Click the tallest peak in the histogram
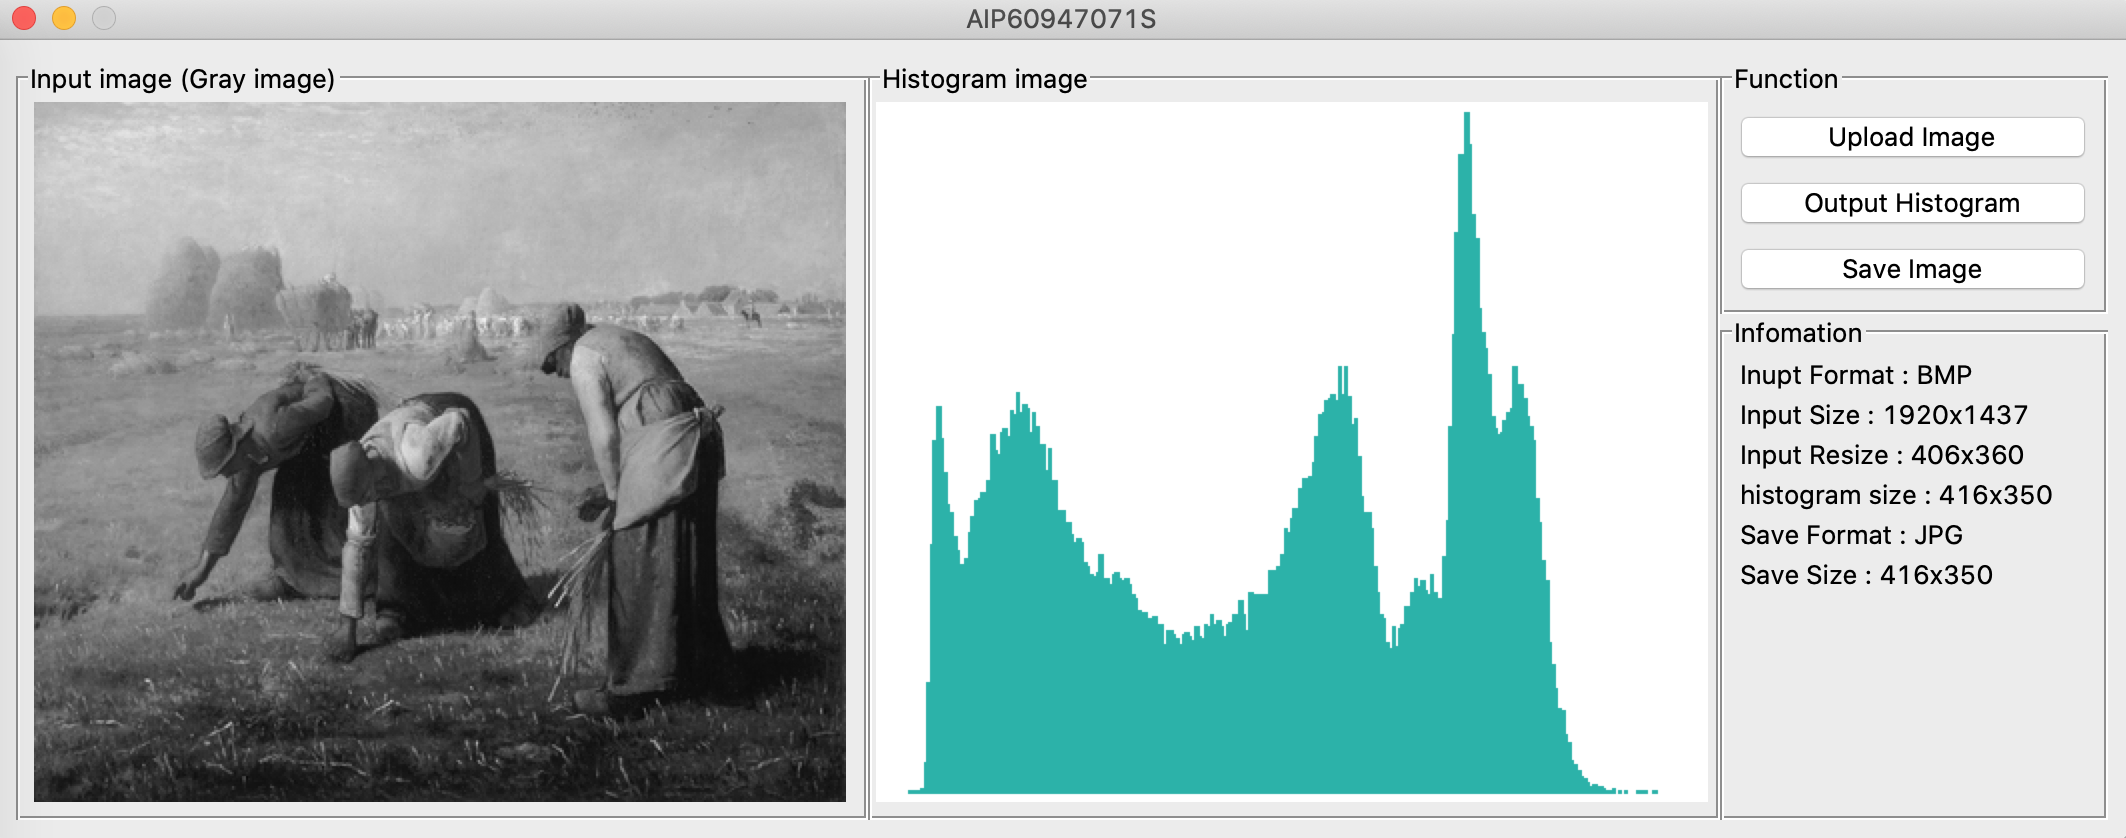This screenshot has width=2126, height=838. pyautogui.click(x=1467, y=130)
